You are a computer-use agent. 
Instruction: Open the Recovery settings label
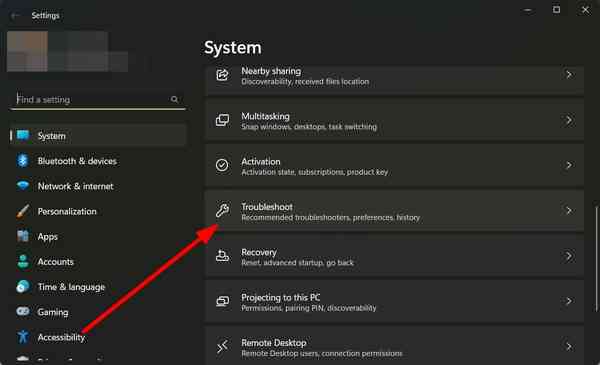259,253
